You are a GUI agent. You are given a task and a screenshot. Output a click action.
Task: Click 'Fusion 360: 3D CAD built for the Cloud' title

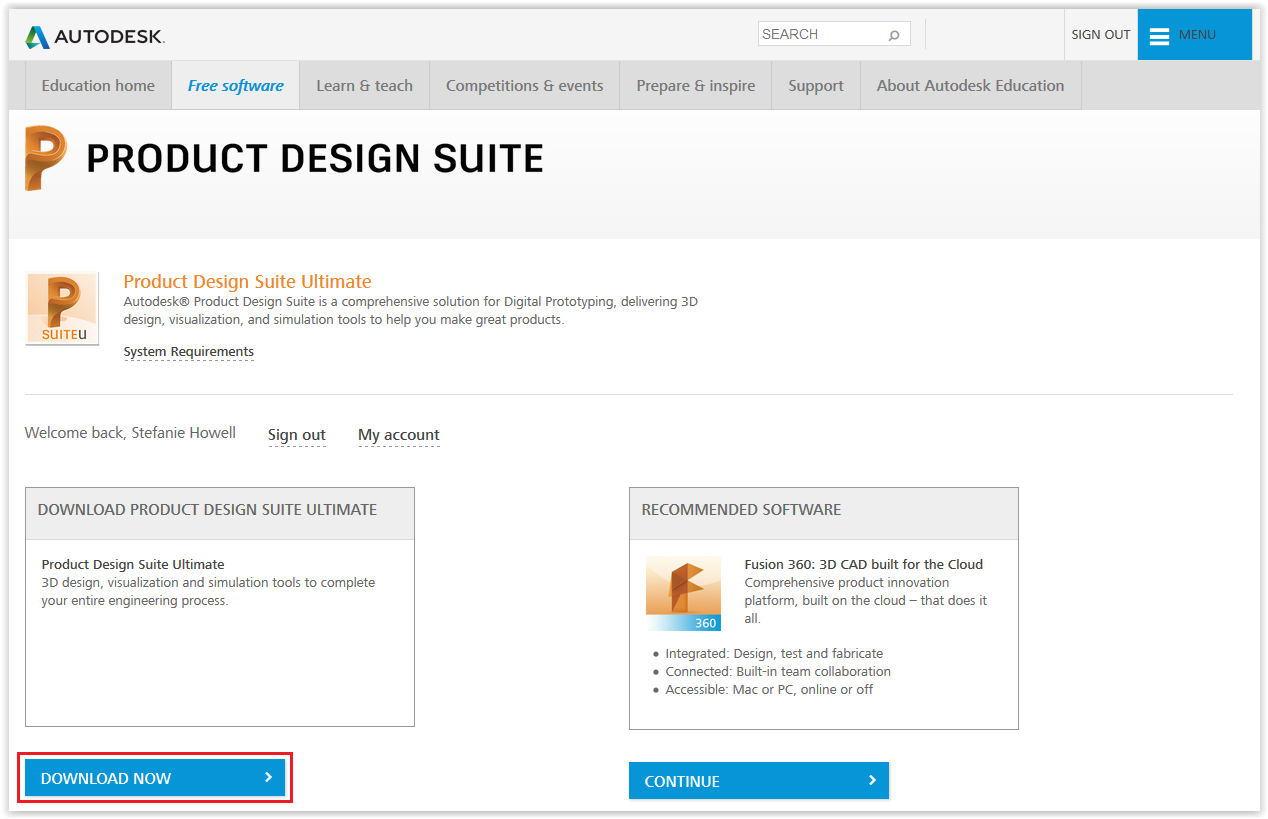pos(864,564)
